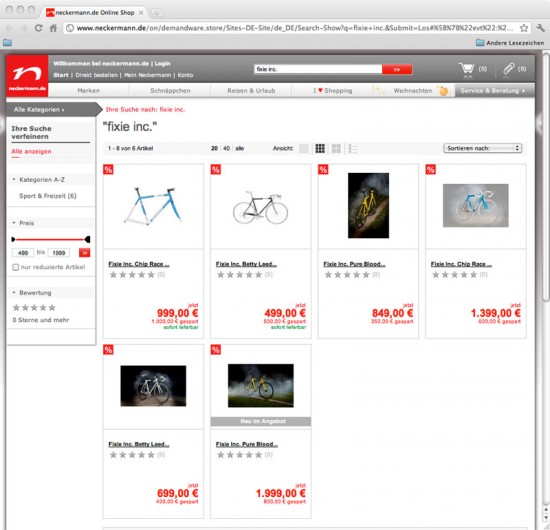Click Alle anzeigen link
The width and height of the screenshot is (550, 530).
(x=31, y=152)
